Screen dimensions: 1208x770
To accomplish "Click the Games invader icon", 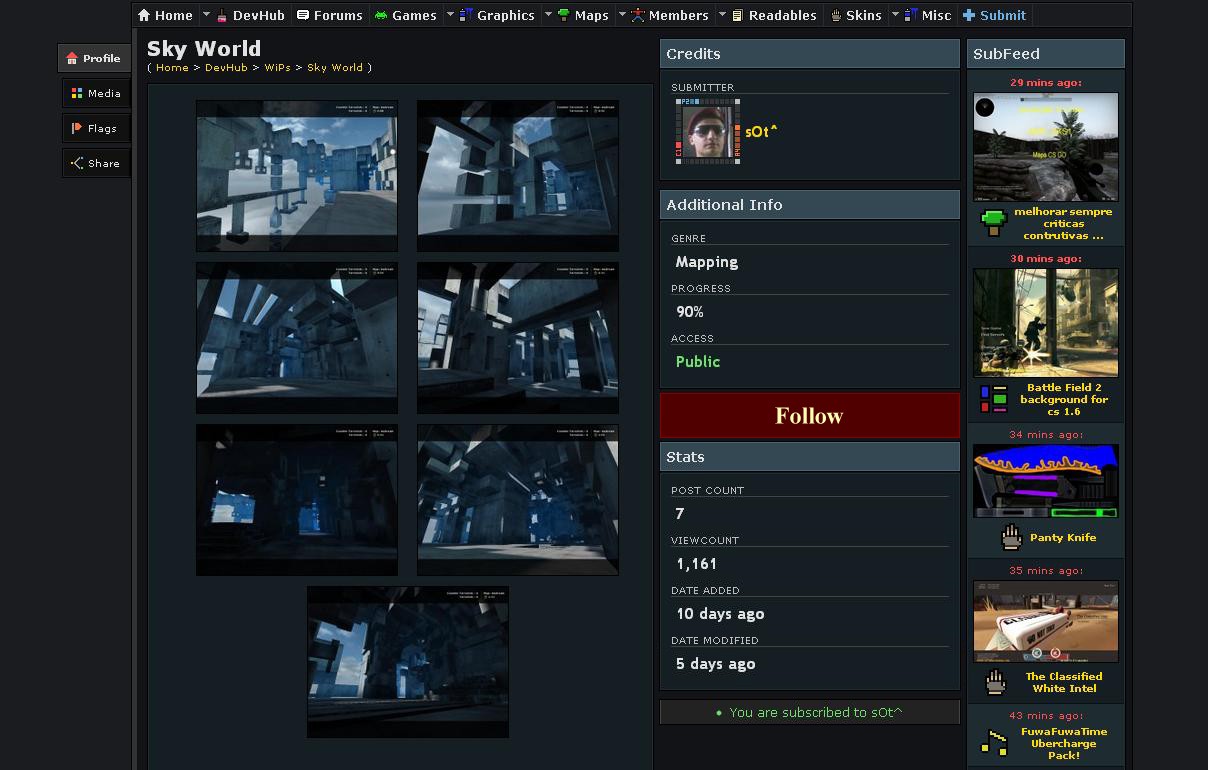I will pos(381,15).
